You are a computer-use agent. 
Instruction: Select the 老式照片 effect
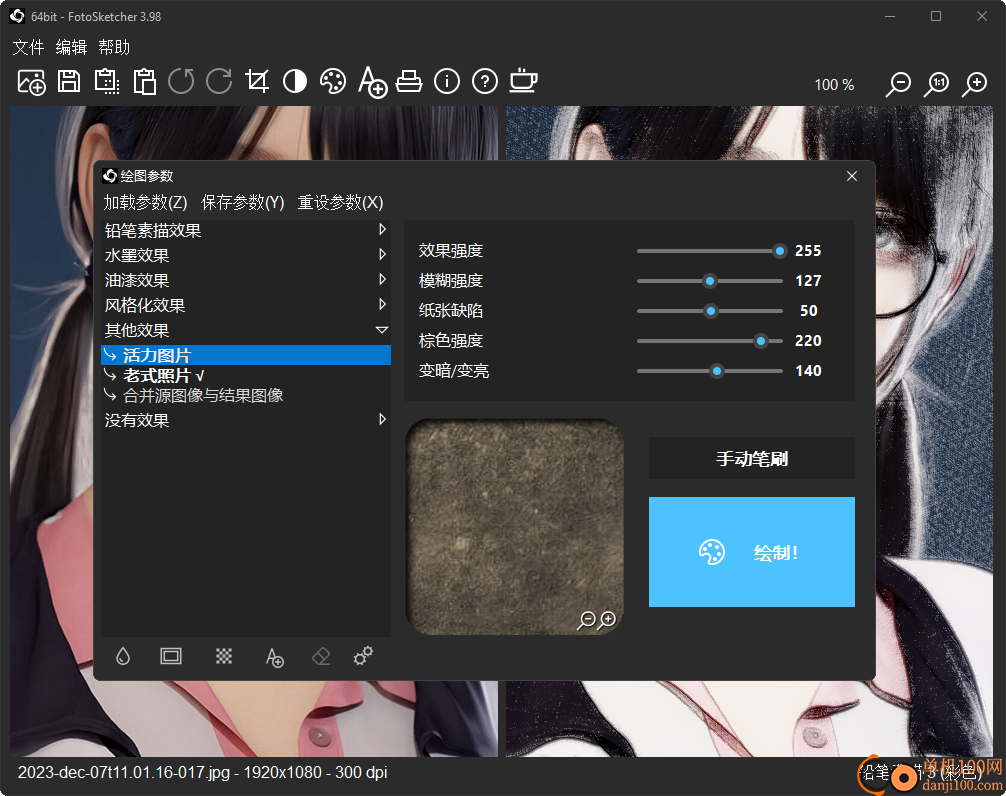tap(246, 375)
